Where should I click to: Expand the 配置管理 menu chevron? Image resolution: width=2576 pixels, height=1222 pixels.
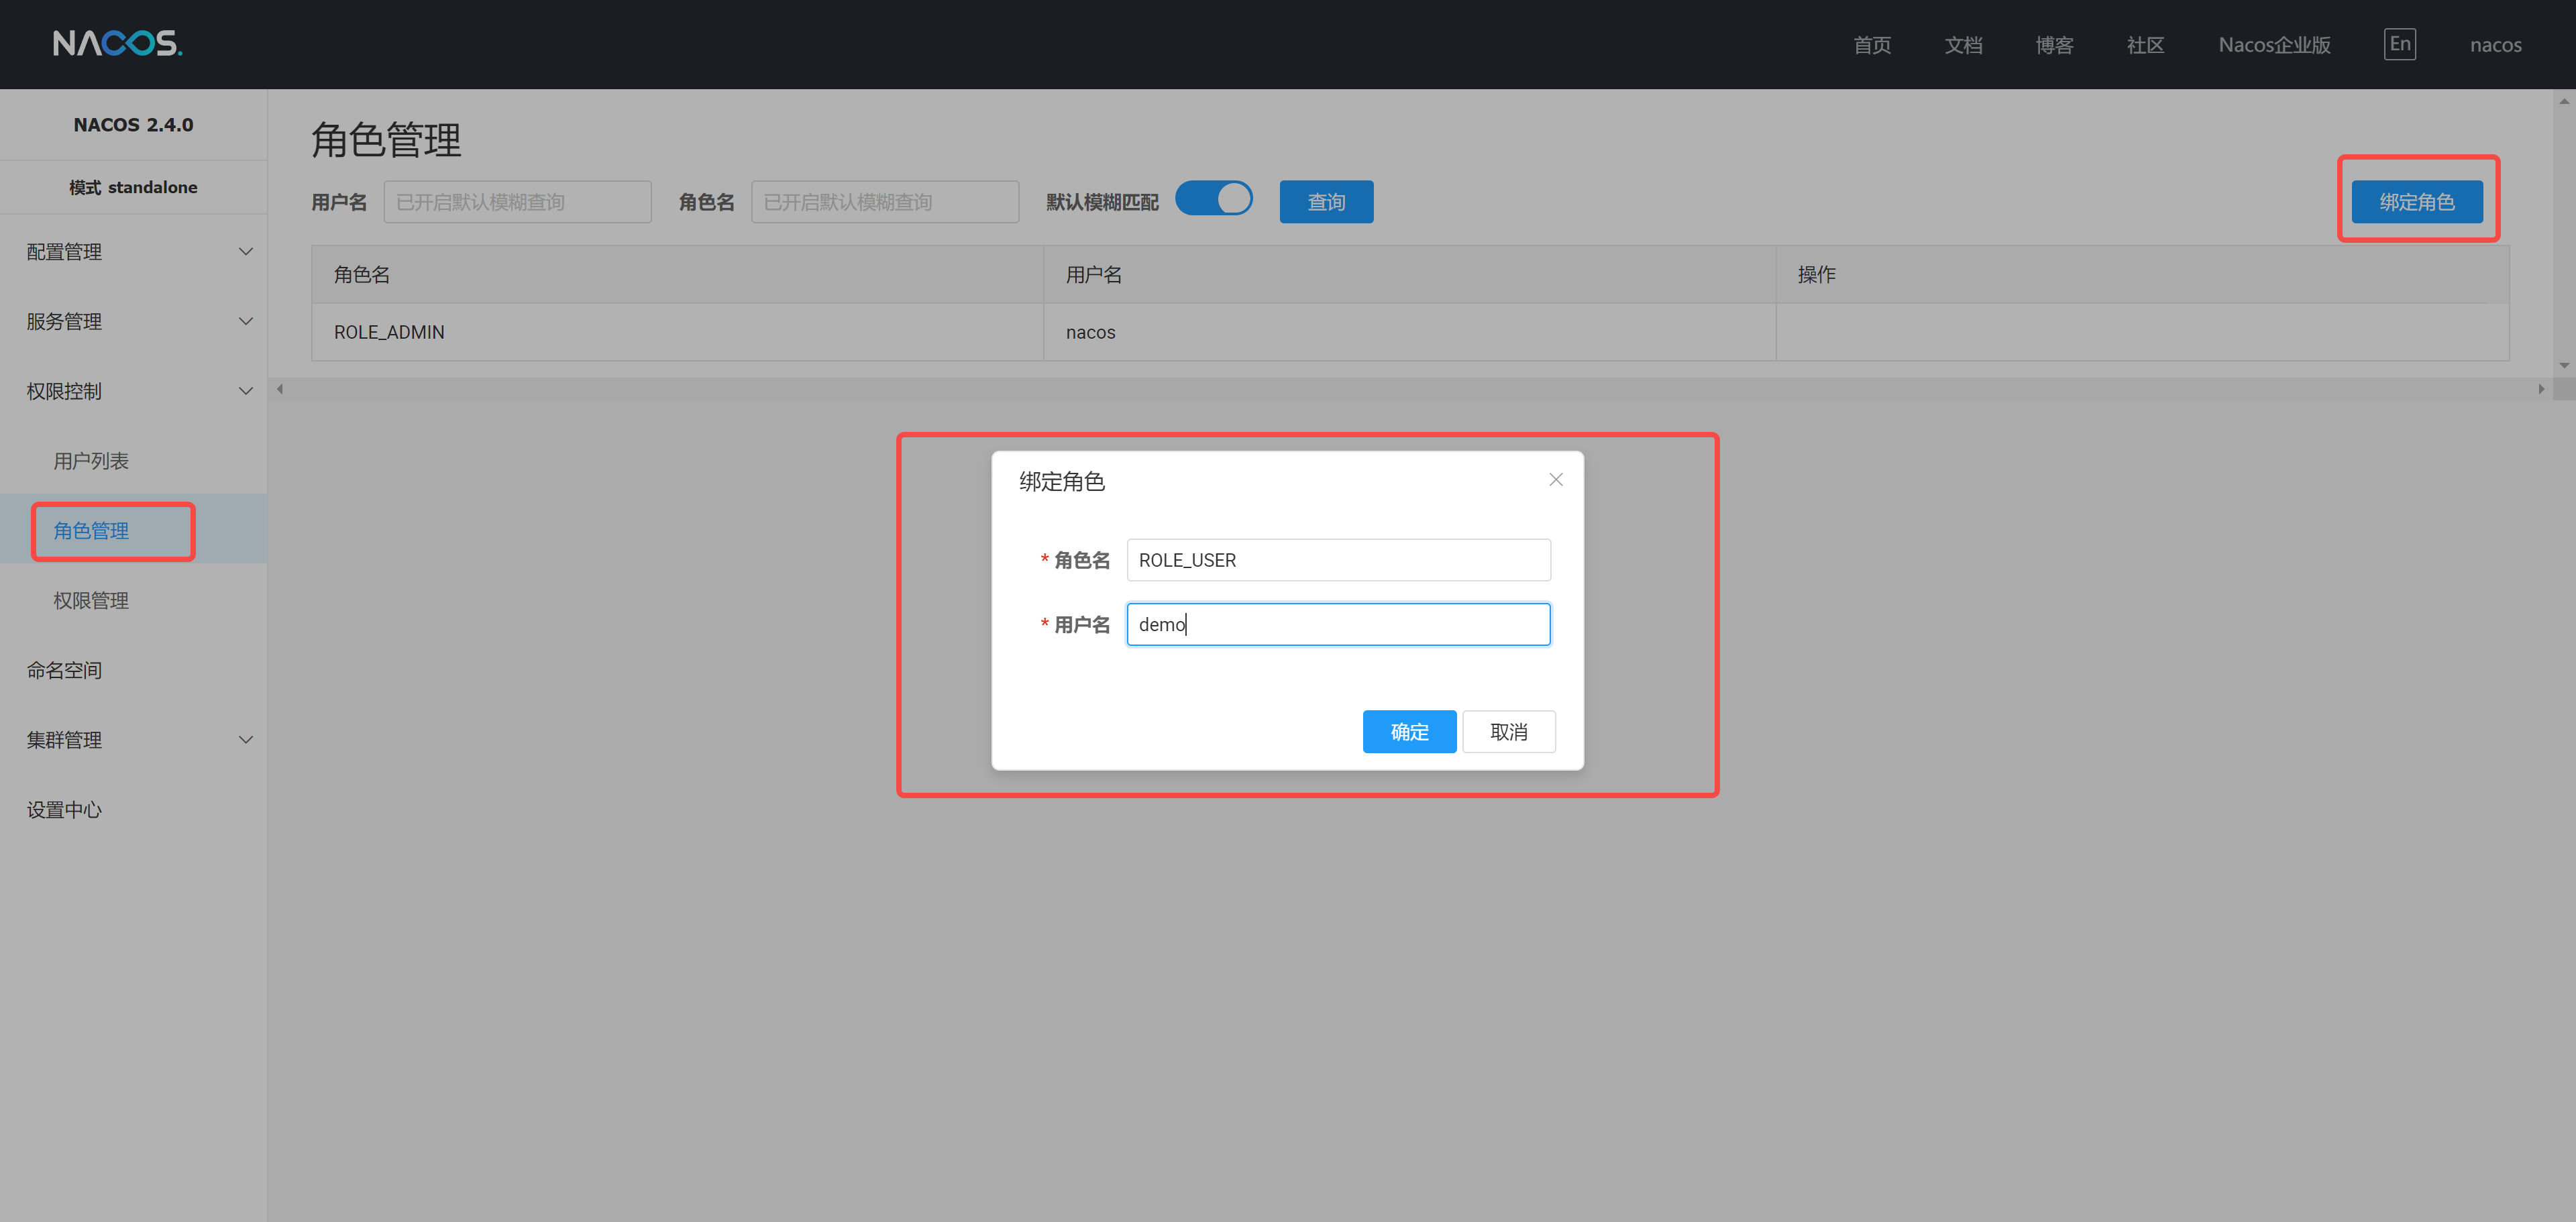tap(245, 252)
